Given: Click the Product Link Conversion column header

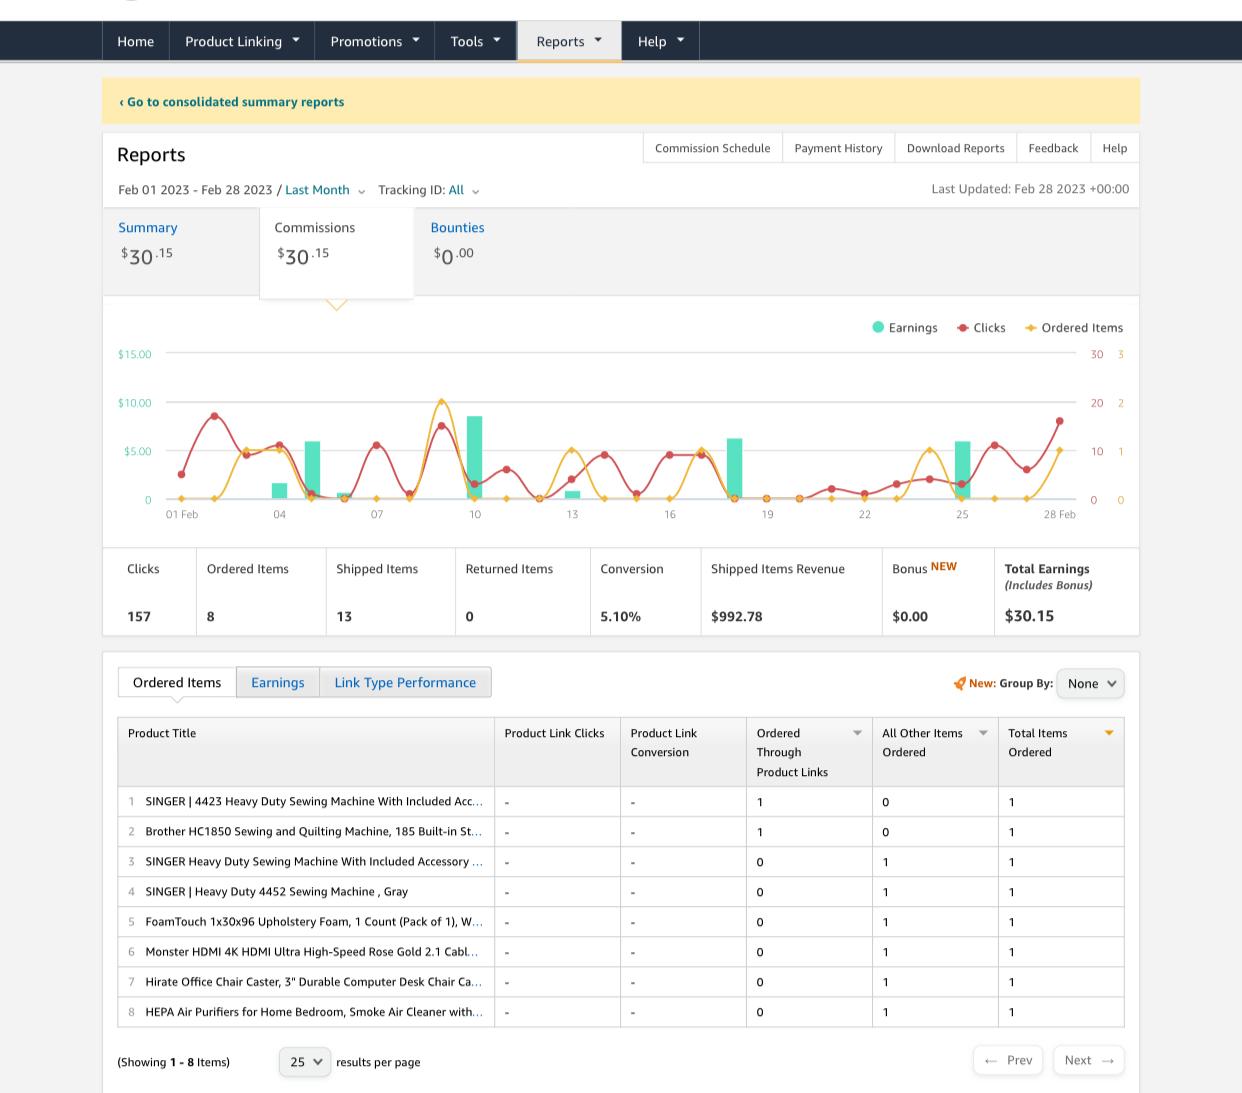Looking at the screenshot, I should 683,752.
